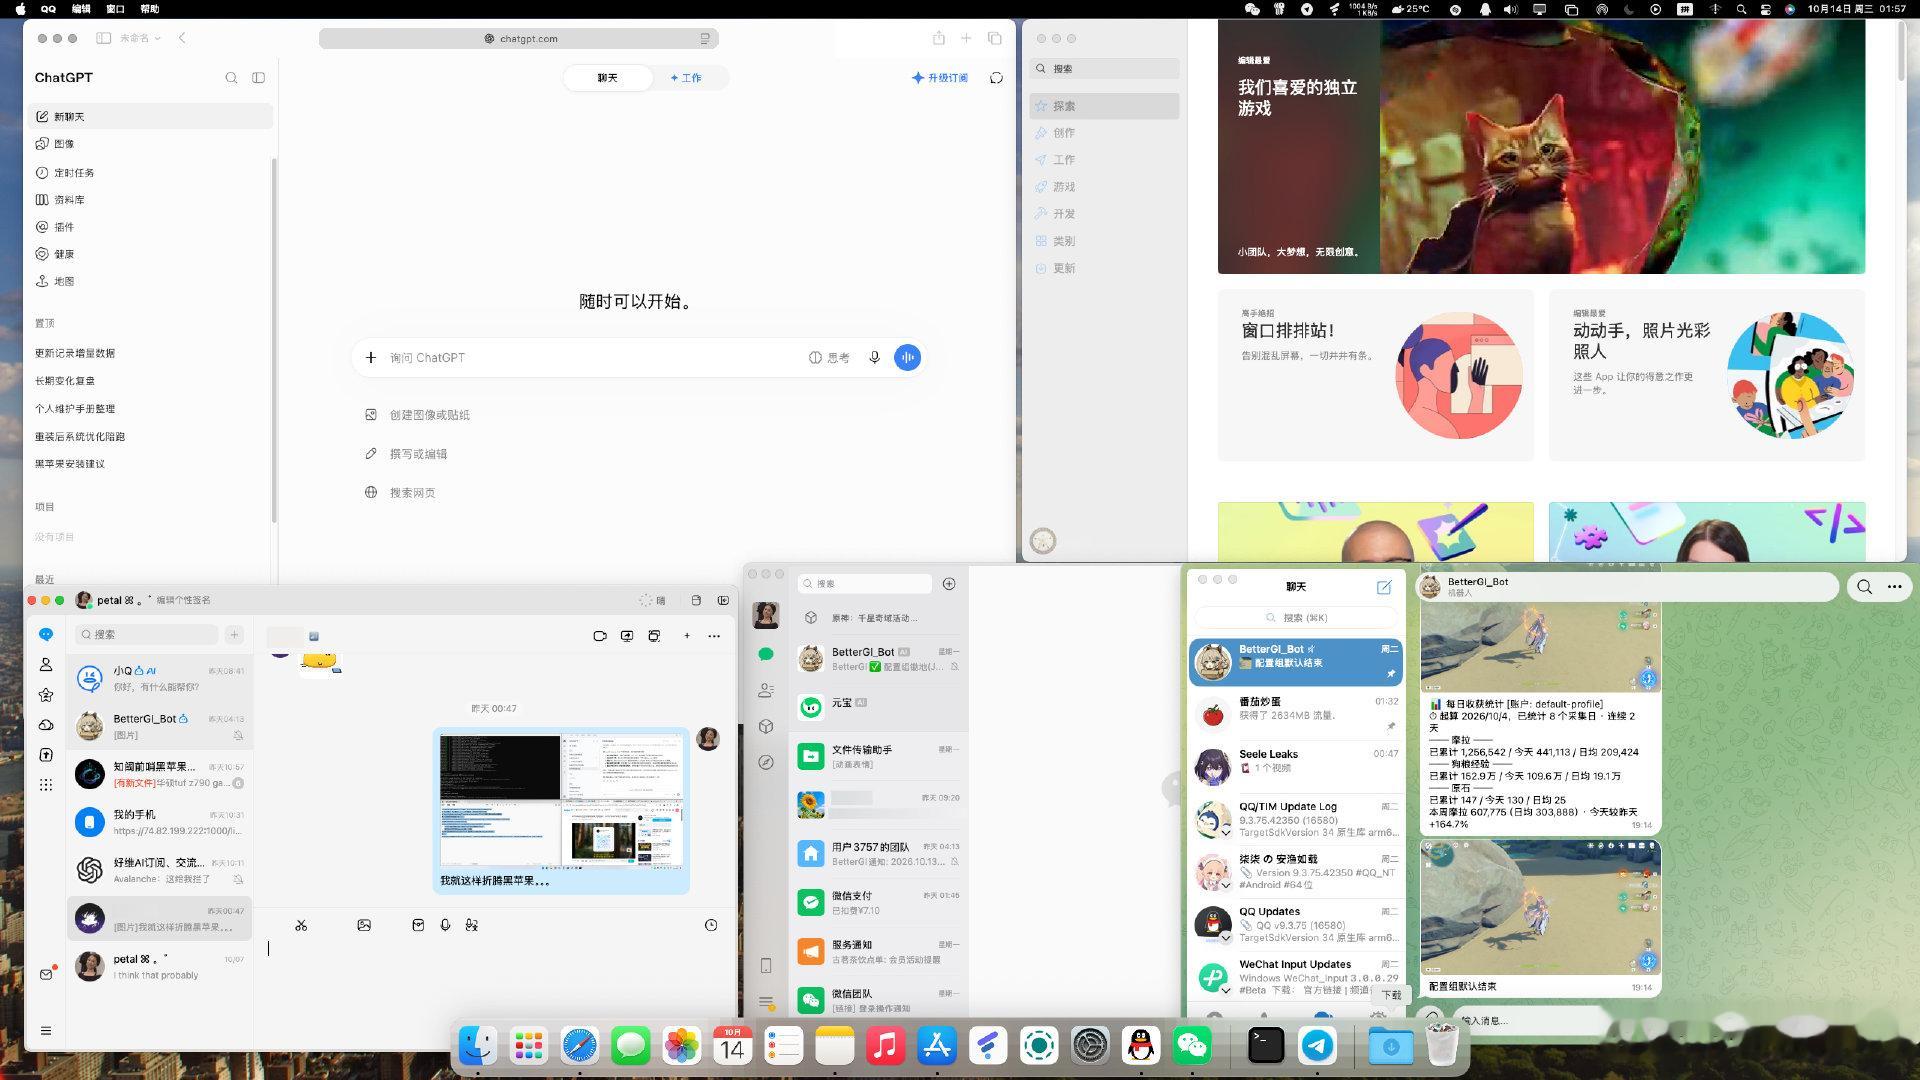This screenshot has height=1080, width=1920.
Task: Expand the Safari sidebar tab group dropdown
Action: [x=139, y=38]
